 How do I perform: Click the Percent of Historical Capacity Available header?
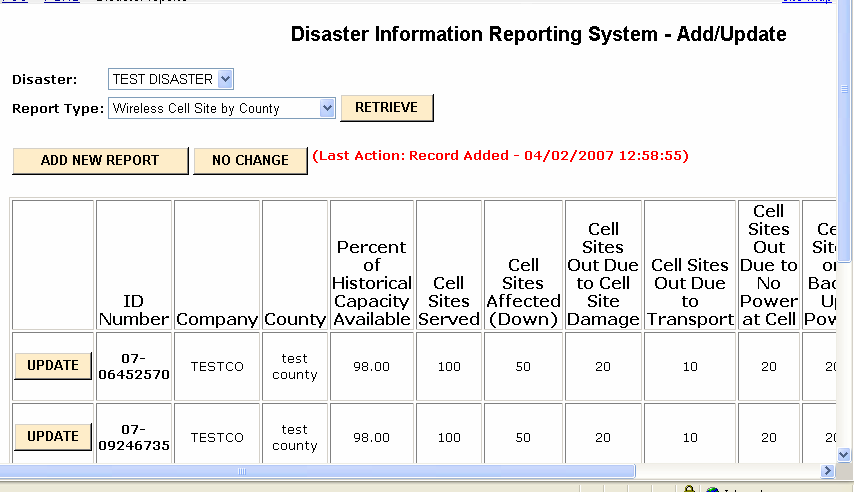[x=372, y=283]
